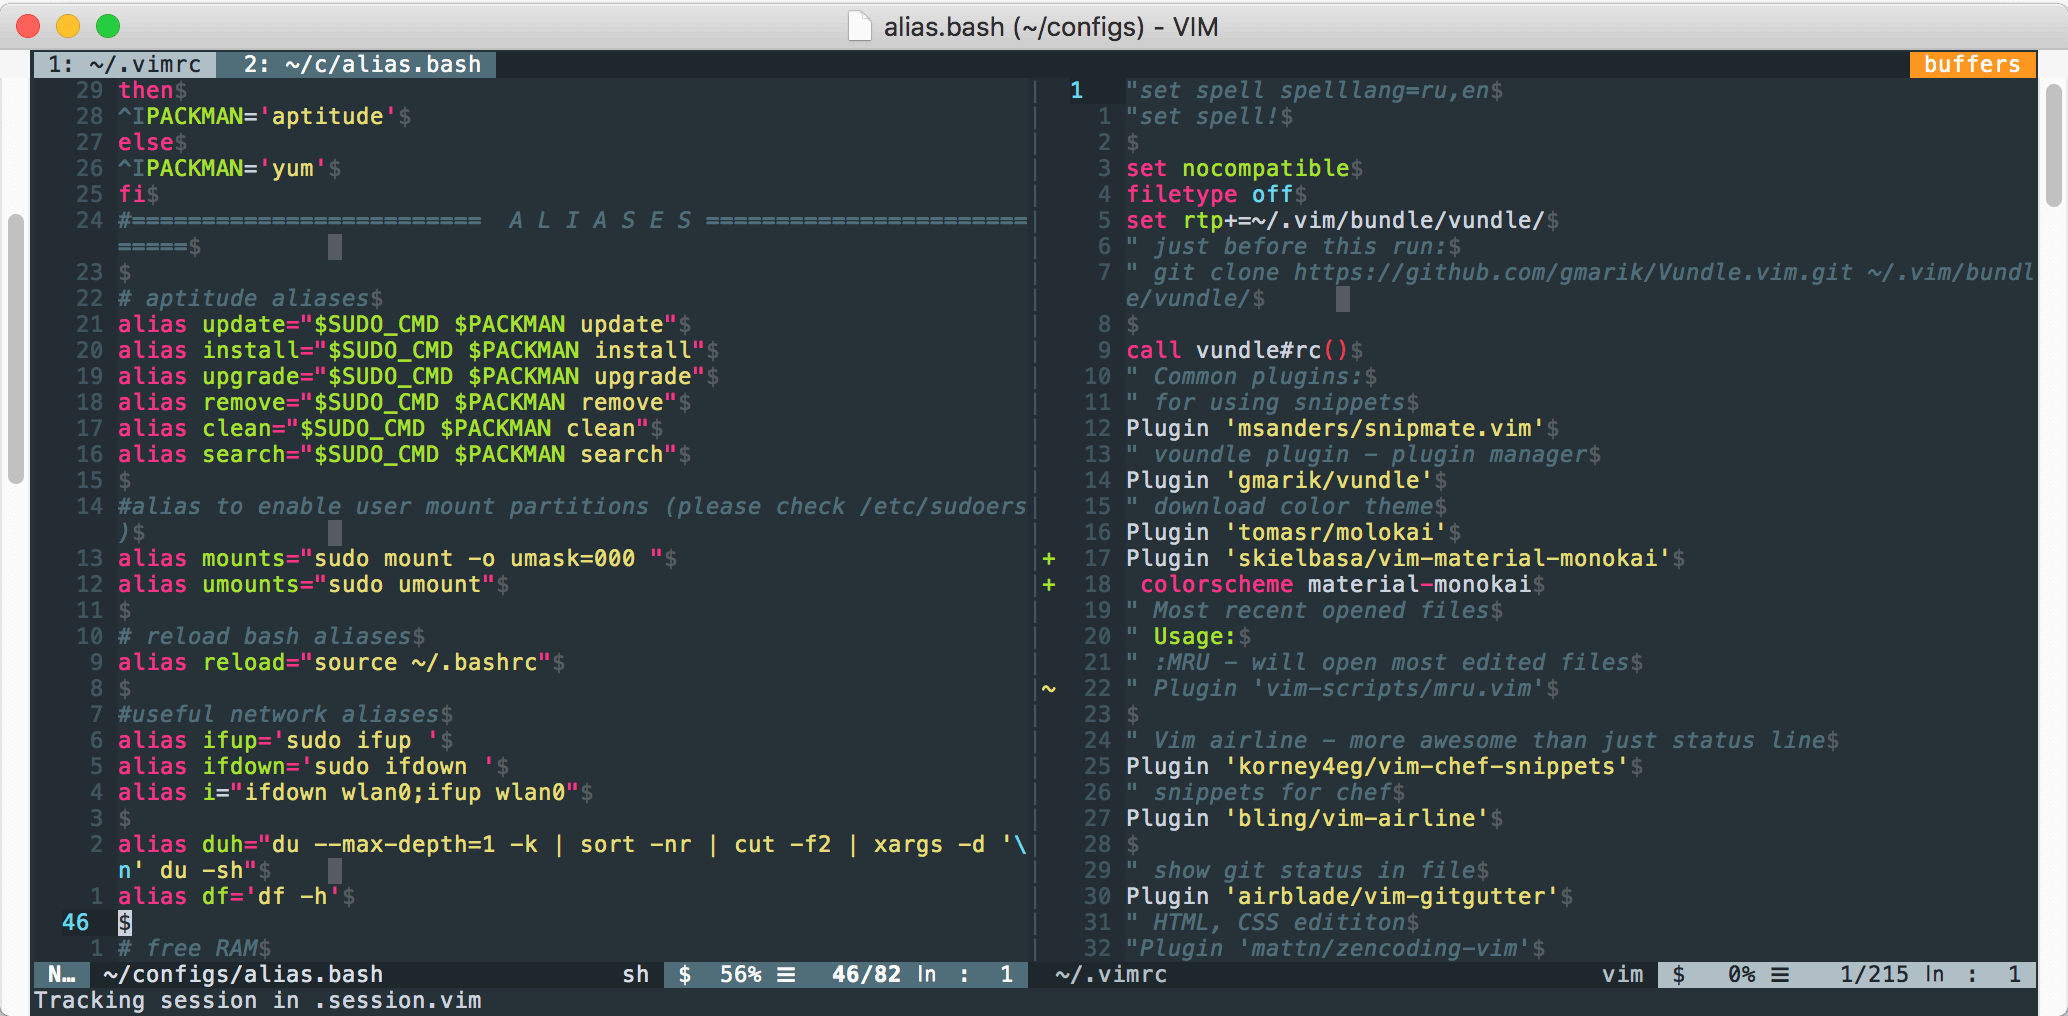Screen dimensions: 2068x1016
Task: Click the document icon in the title bar
Action: click(860, 26)
